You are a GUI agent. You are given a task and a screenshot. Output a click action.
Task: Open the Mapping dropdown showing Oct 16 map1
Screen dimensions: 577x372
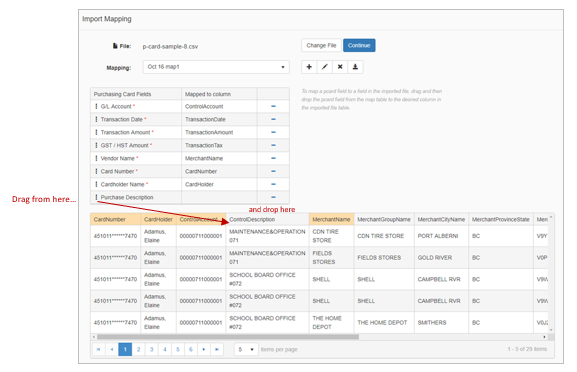coord(216,67)
